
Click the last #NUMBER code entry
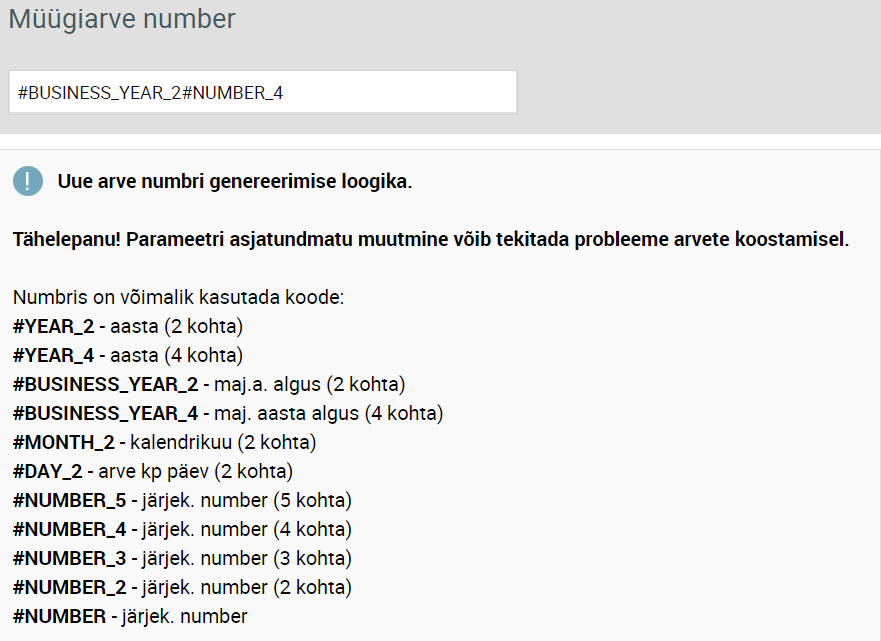tap(60, 617)
